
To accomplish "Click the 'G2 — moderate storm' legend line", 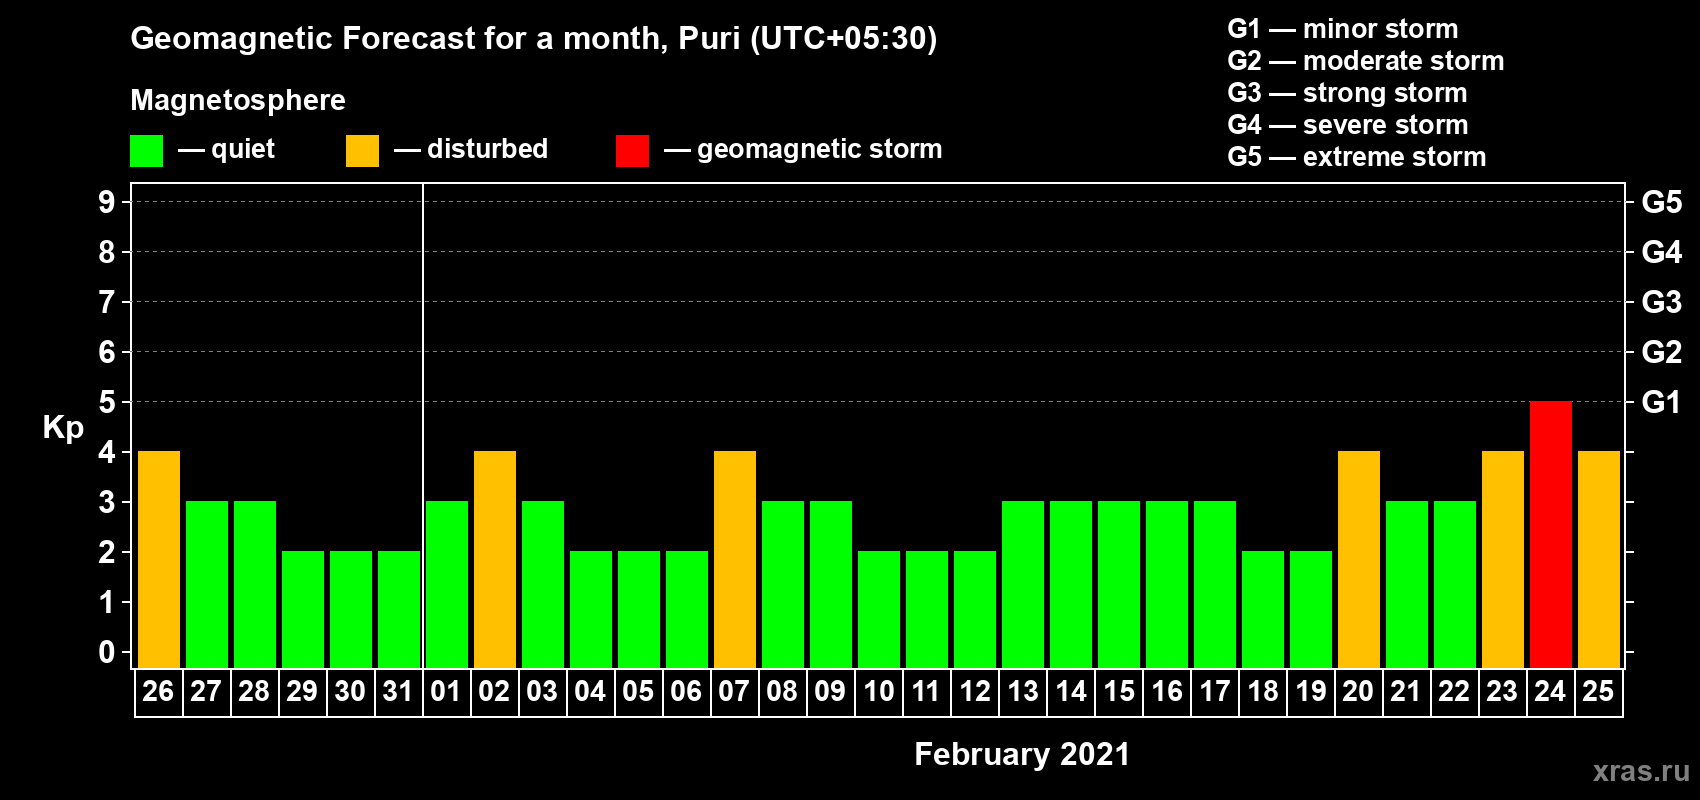I will [x=1365, y=61].
